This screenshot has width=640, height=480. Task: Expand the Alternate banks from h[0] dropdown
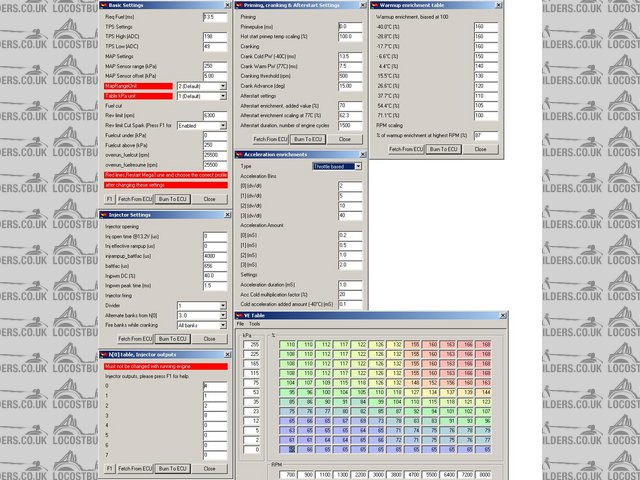(223, 316)
